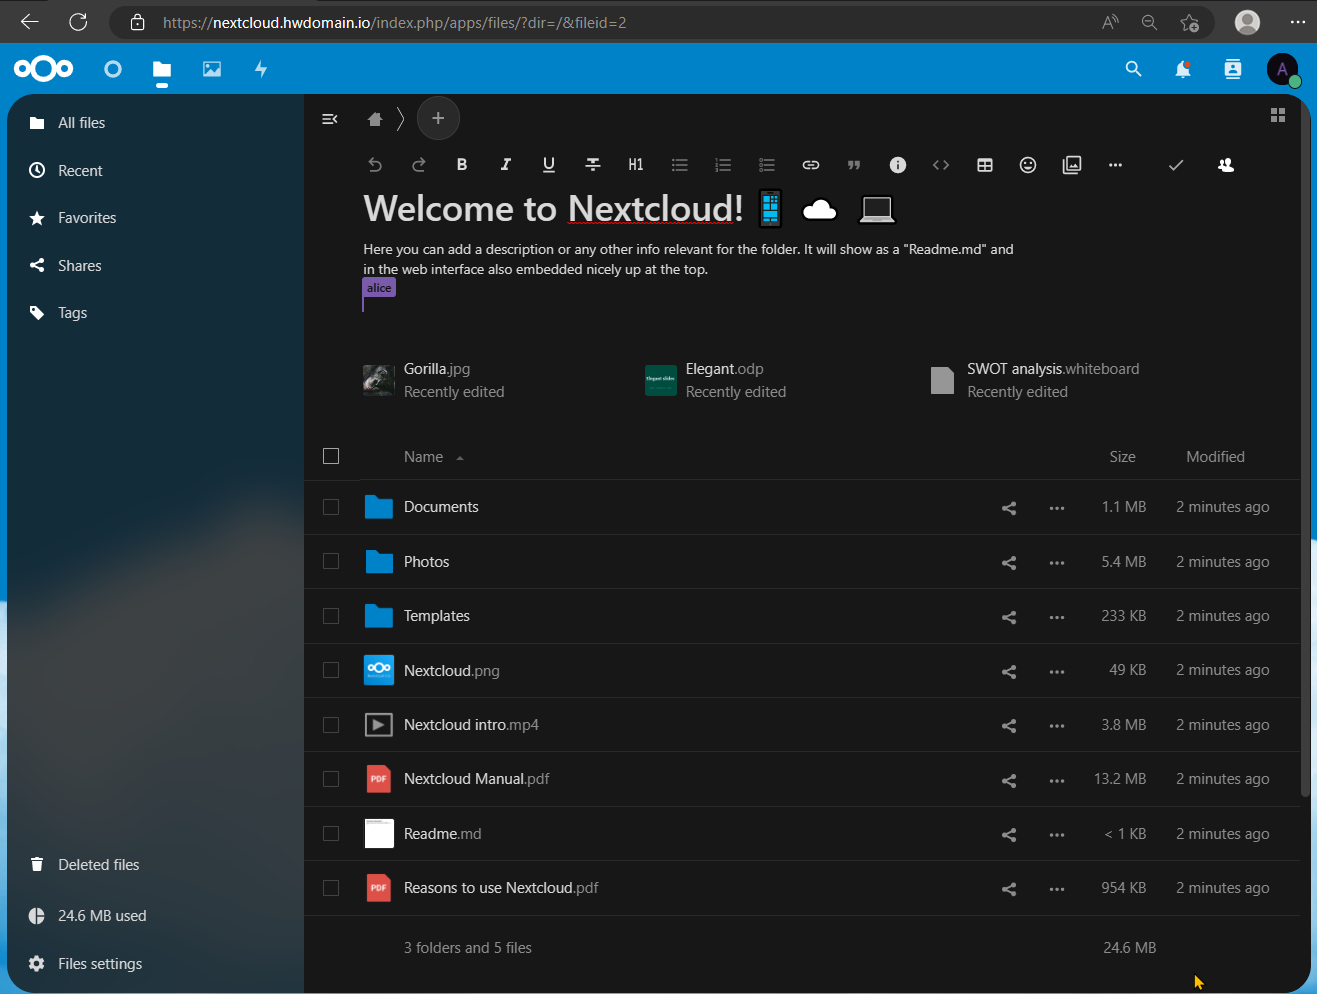
Task: Open Gorilla.jpg from recently edited
Action: click(437, 368)
